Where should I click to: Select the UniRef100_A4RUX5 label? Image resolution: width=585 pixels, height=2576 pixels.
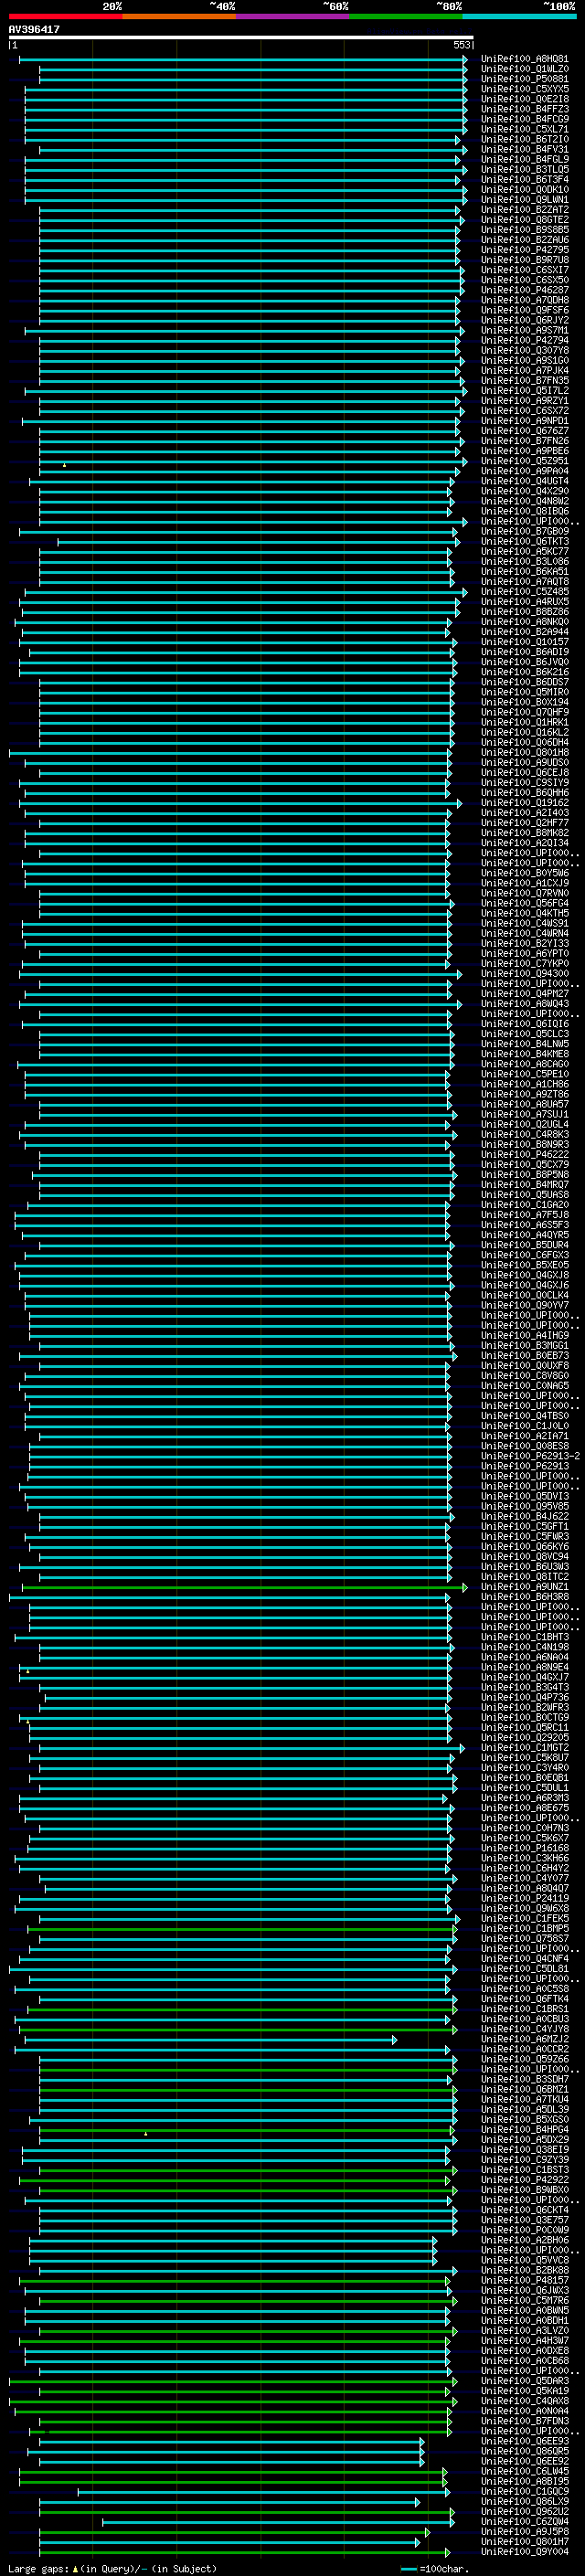[524, 602]
